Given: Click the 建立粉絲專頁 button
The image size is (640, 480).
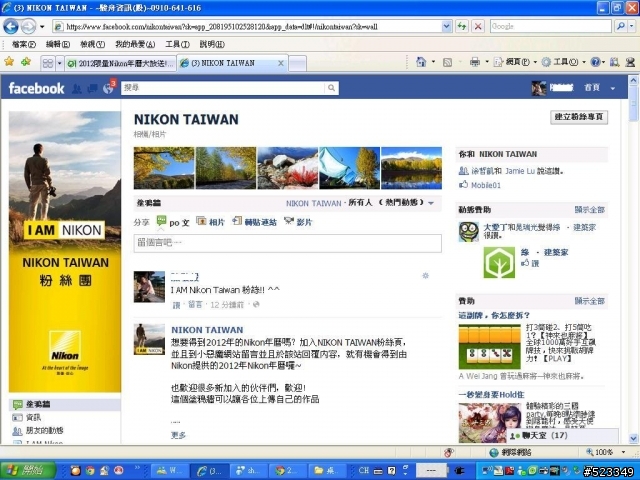Looking at the screenshot, I should pyautogui.click(x=579, y=117).
